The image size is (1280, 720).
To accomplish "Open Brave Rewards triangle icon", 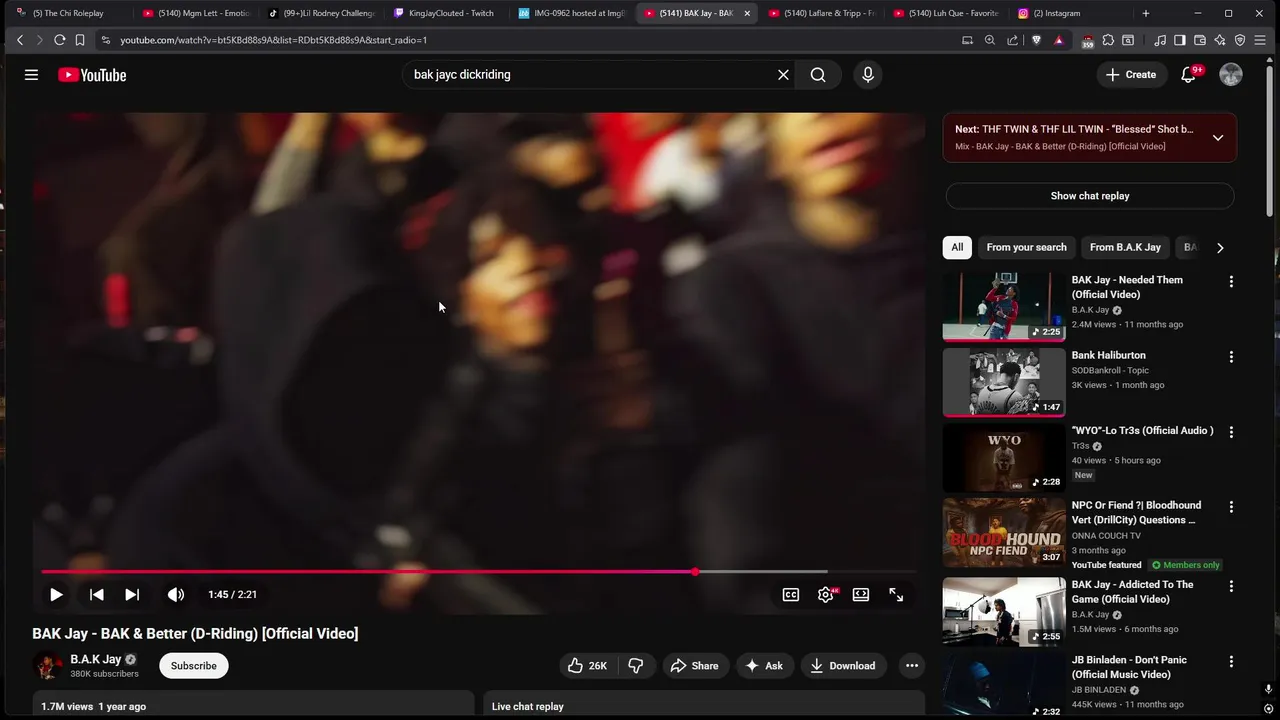I will click(1059, 40).
